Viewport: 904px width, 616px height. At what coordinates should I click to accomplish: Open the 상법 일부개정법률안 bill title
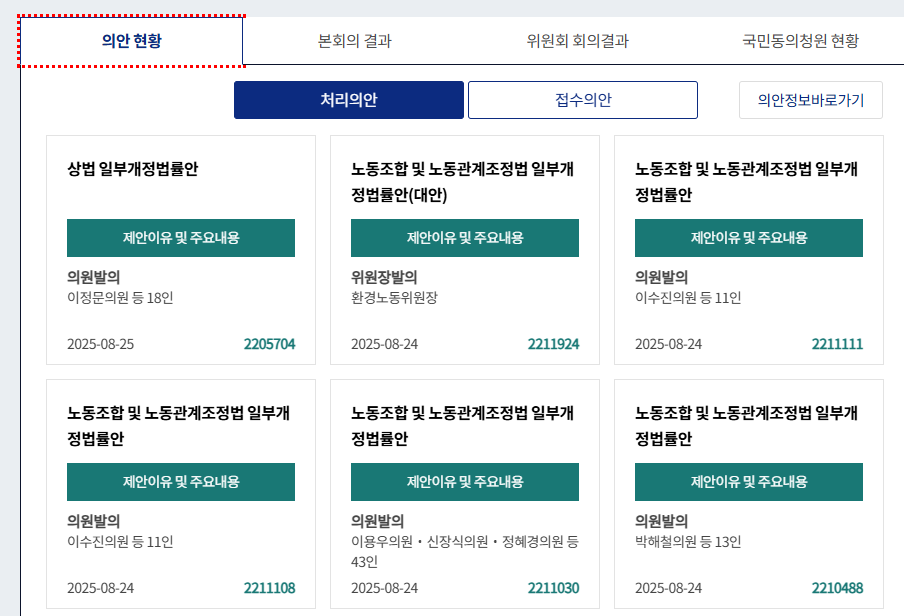133,169
